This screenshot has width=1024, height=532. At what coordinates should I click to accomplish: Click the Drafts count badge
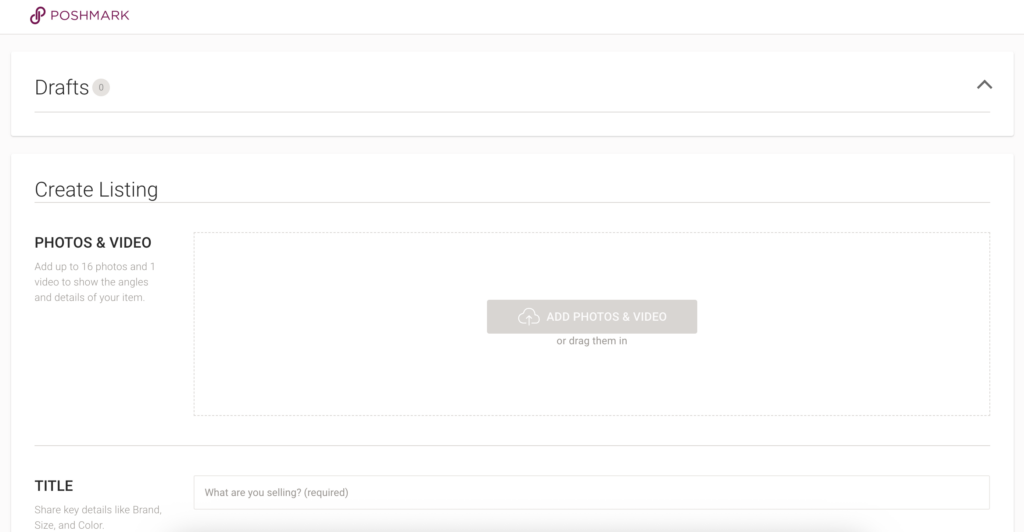coord(101,87)
